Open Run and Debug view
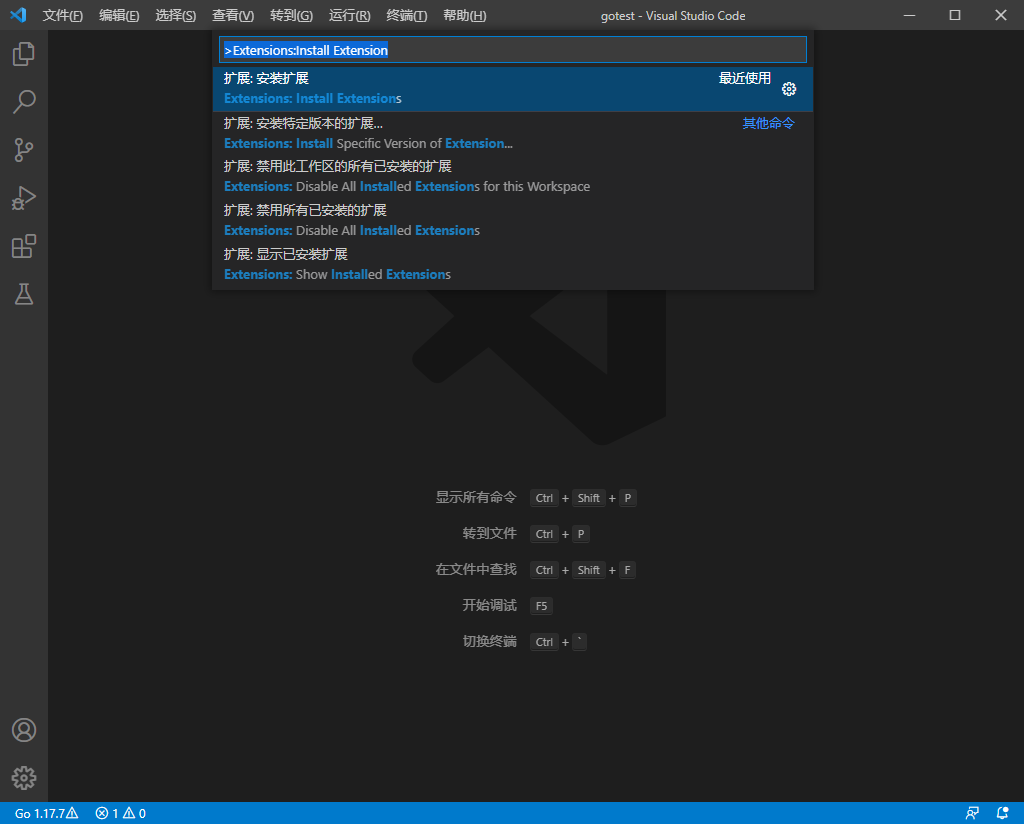 (24, 198)
